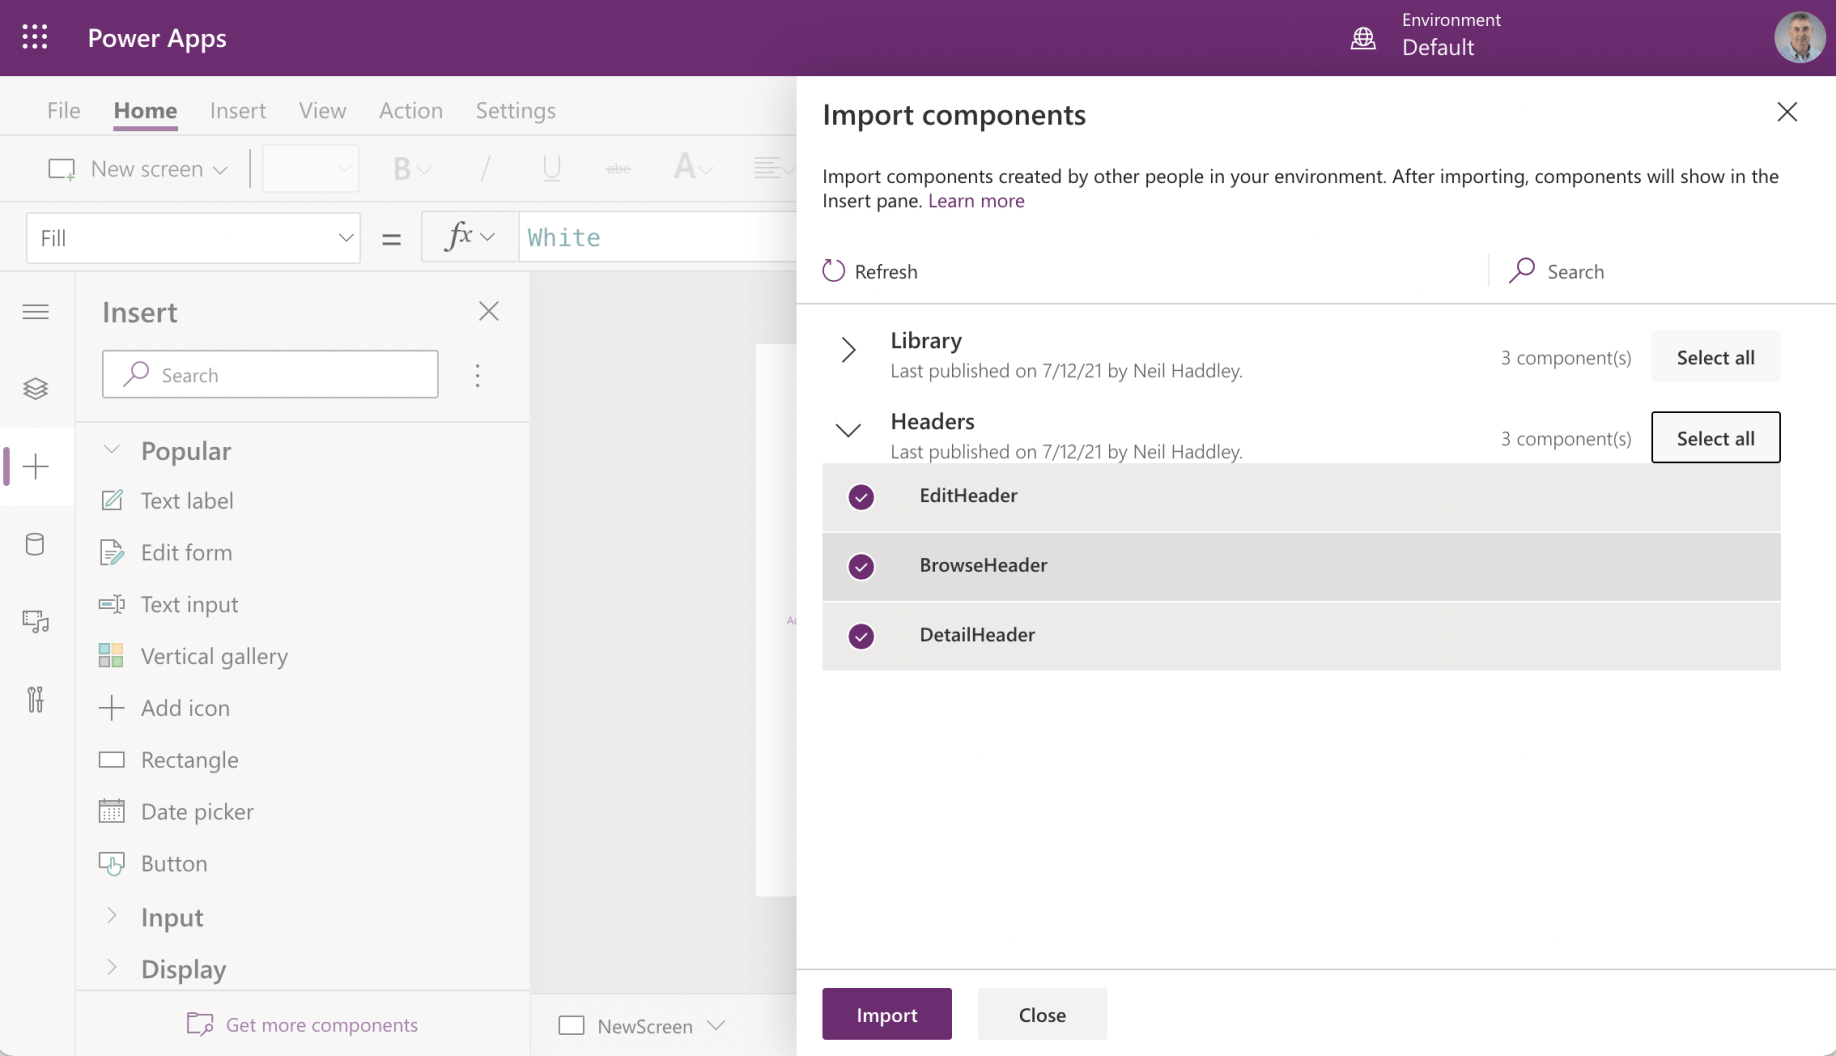Open the Tree view layers icon
Viewport: 1836px width, 1056px height.
(x=35, y=389)
